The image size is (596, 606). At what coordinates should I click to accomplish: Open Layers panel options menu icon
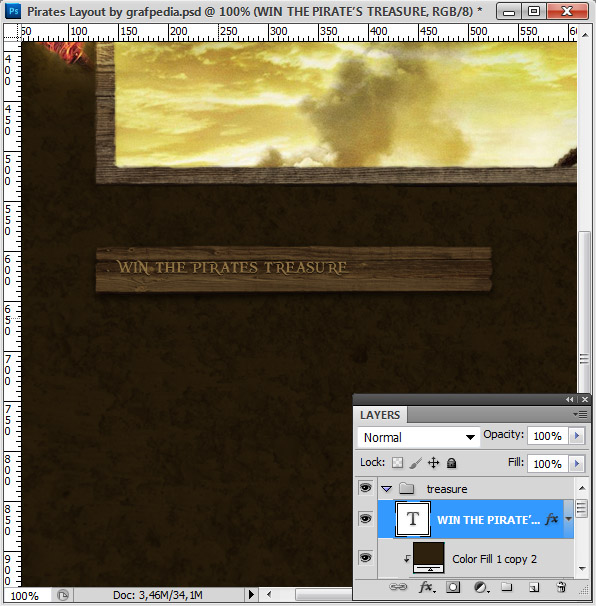click(x=580, y=415)
